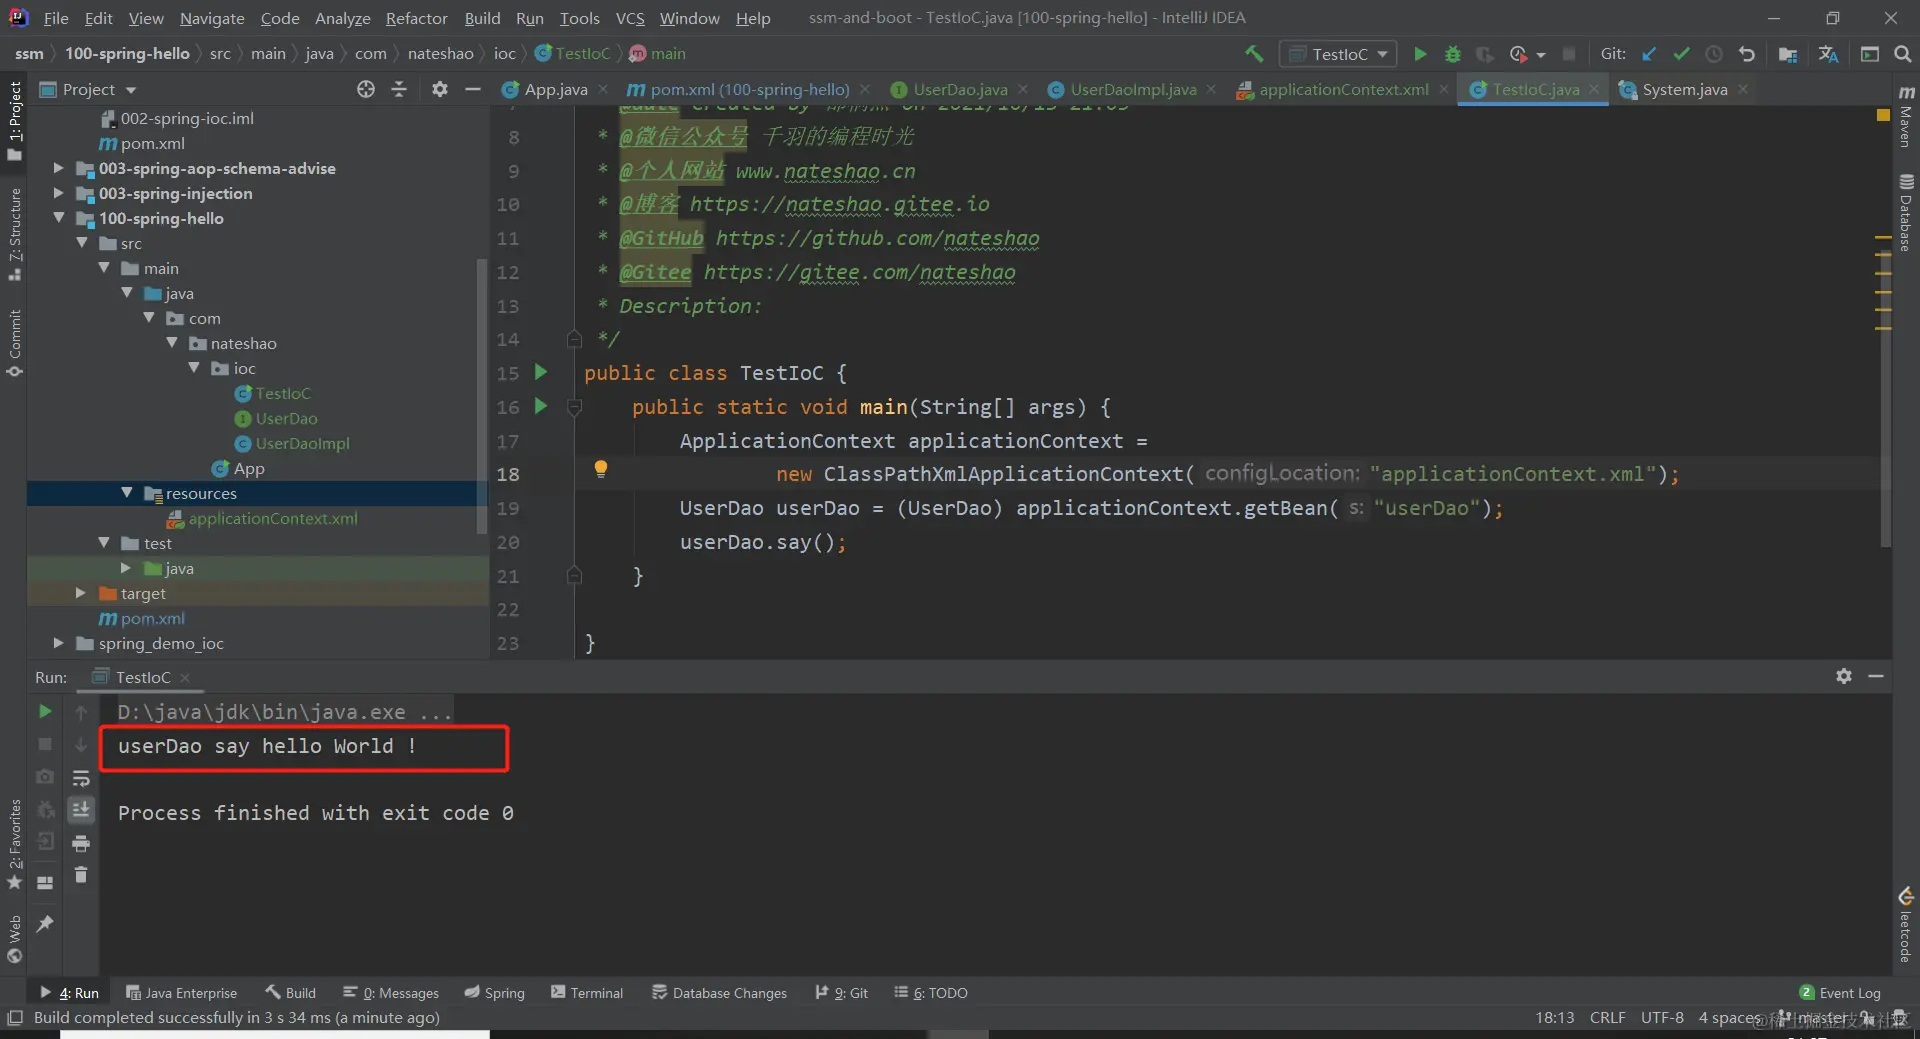Click run gutter icon beside main method
1920x1039 pixels.
pos(541,406)
